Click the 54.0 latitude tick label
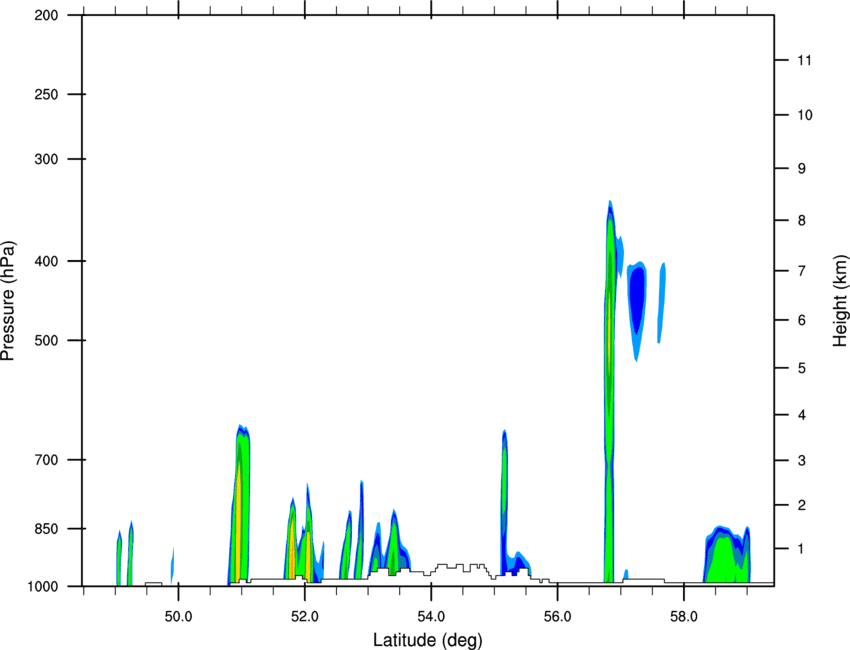 point(431,617)
